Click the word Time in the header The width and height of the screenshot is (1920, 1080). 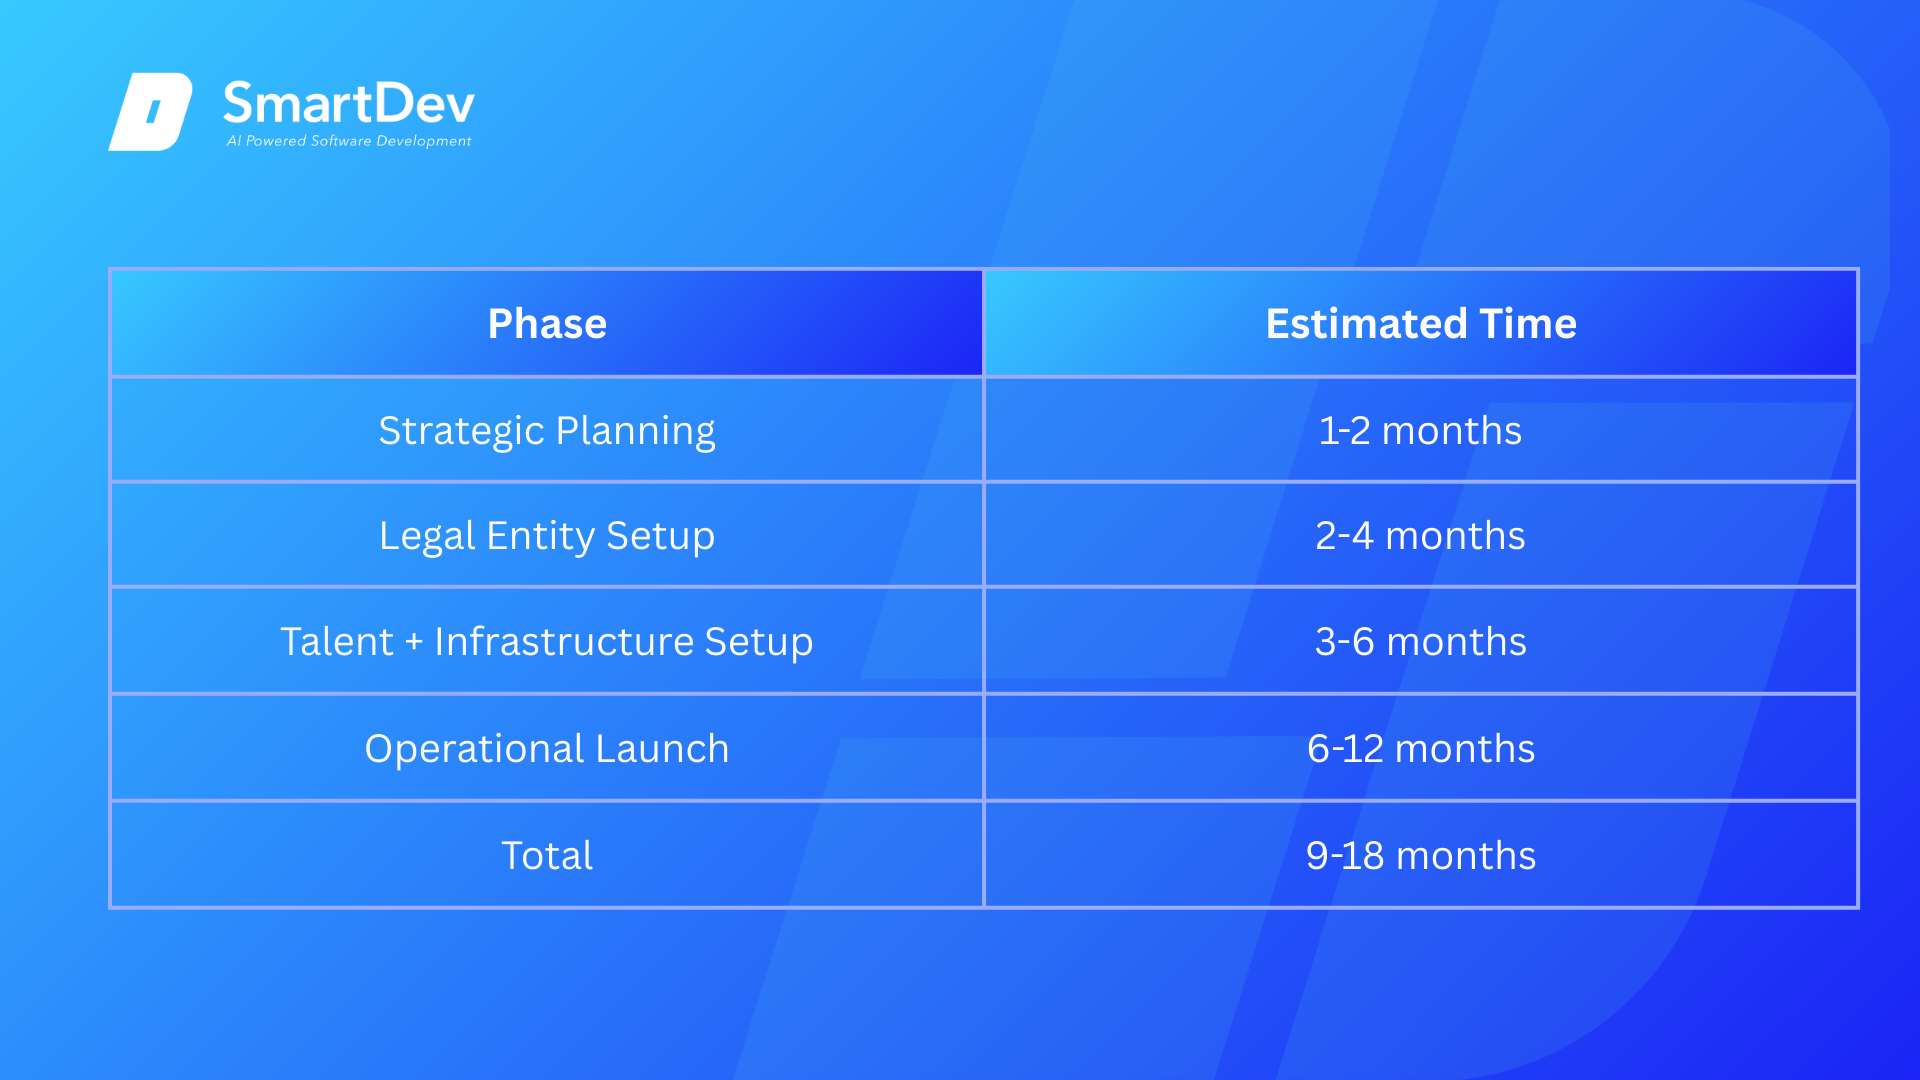click(1527, 323)
